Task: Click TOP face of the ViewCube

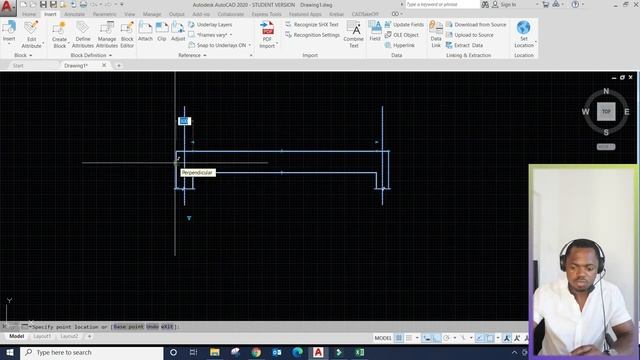Action: [606, 111]
